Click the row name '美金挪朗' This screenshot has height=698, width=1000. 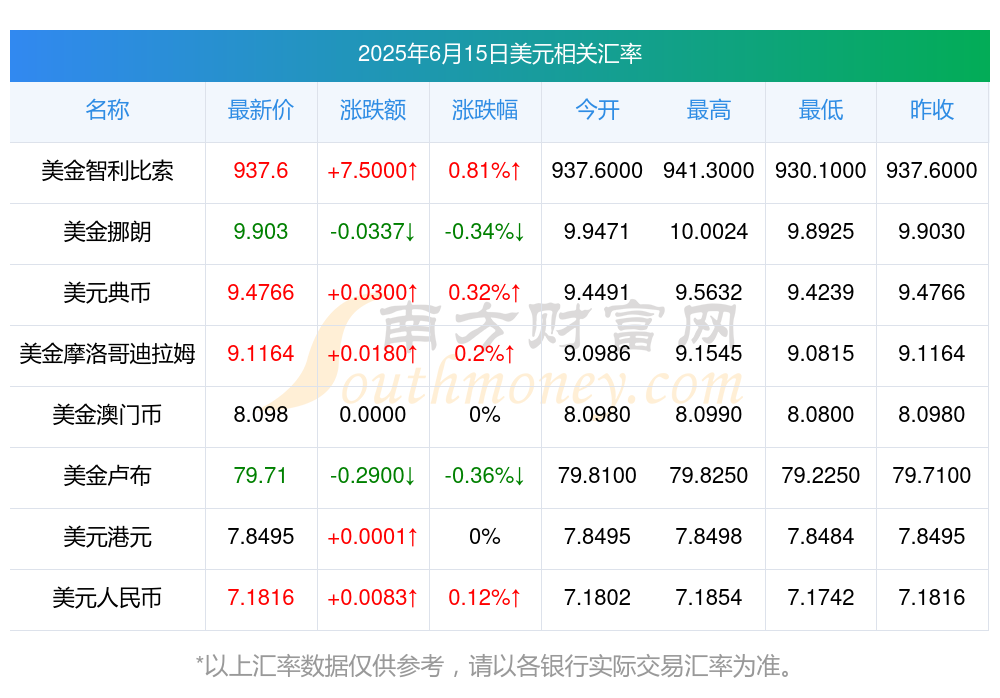pyautogui.click(x=107, y=232)
